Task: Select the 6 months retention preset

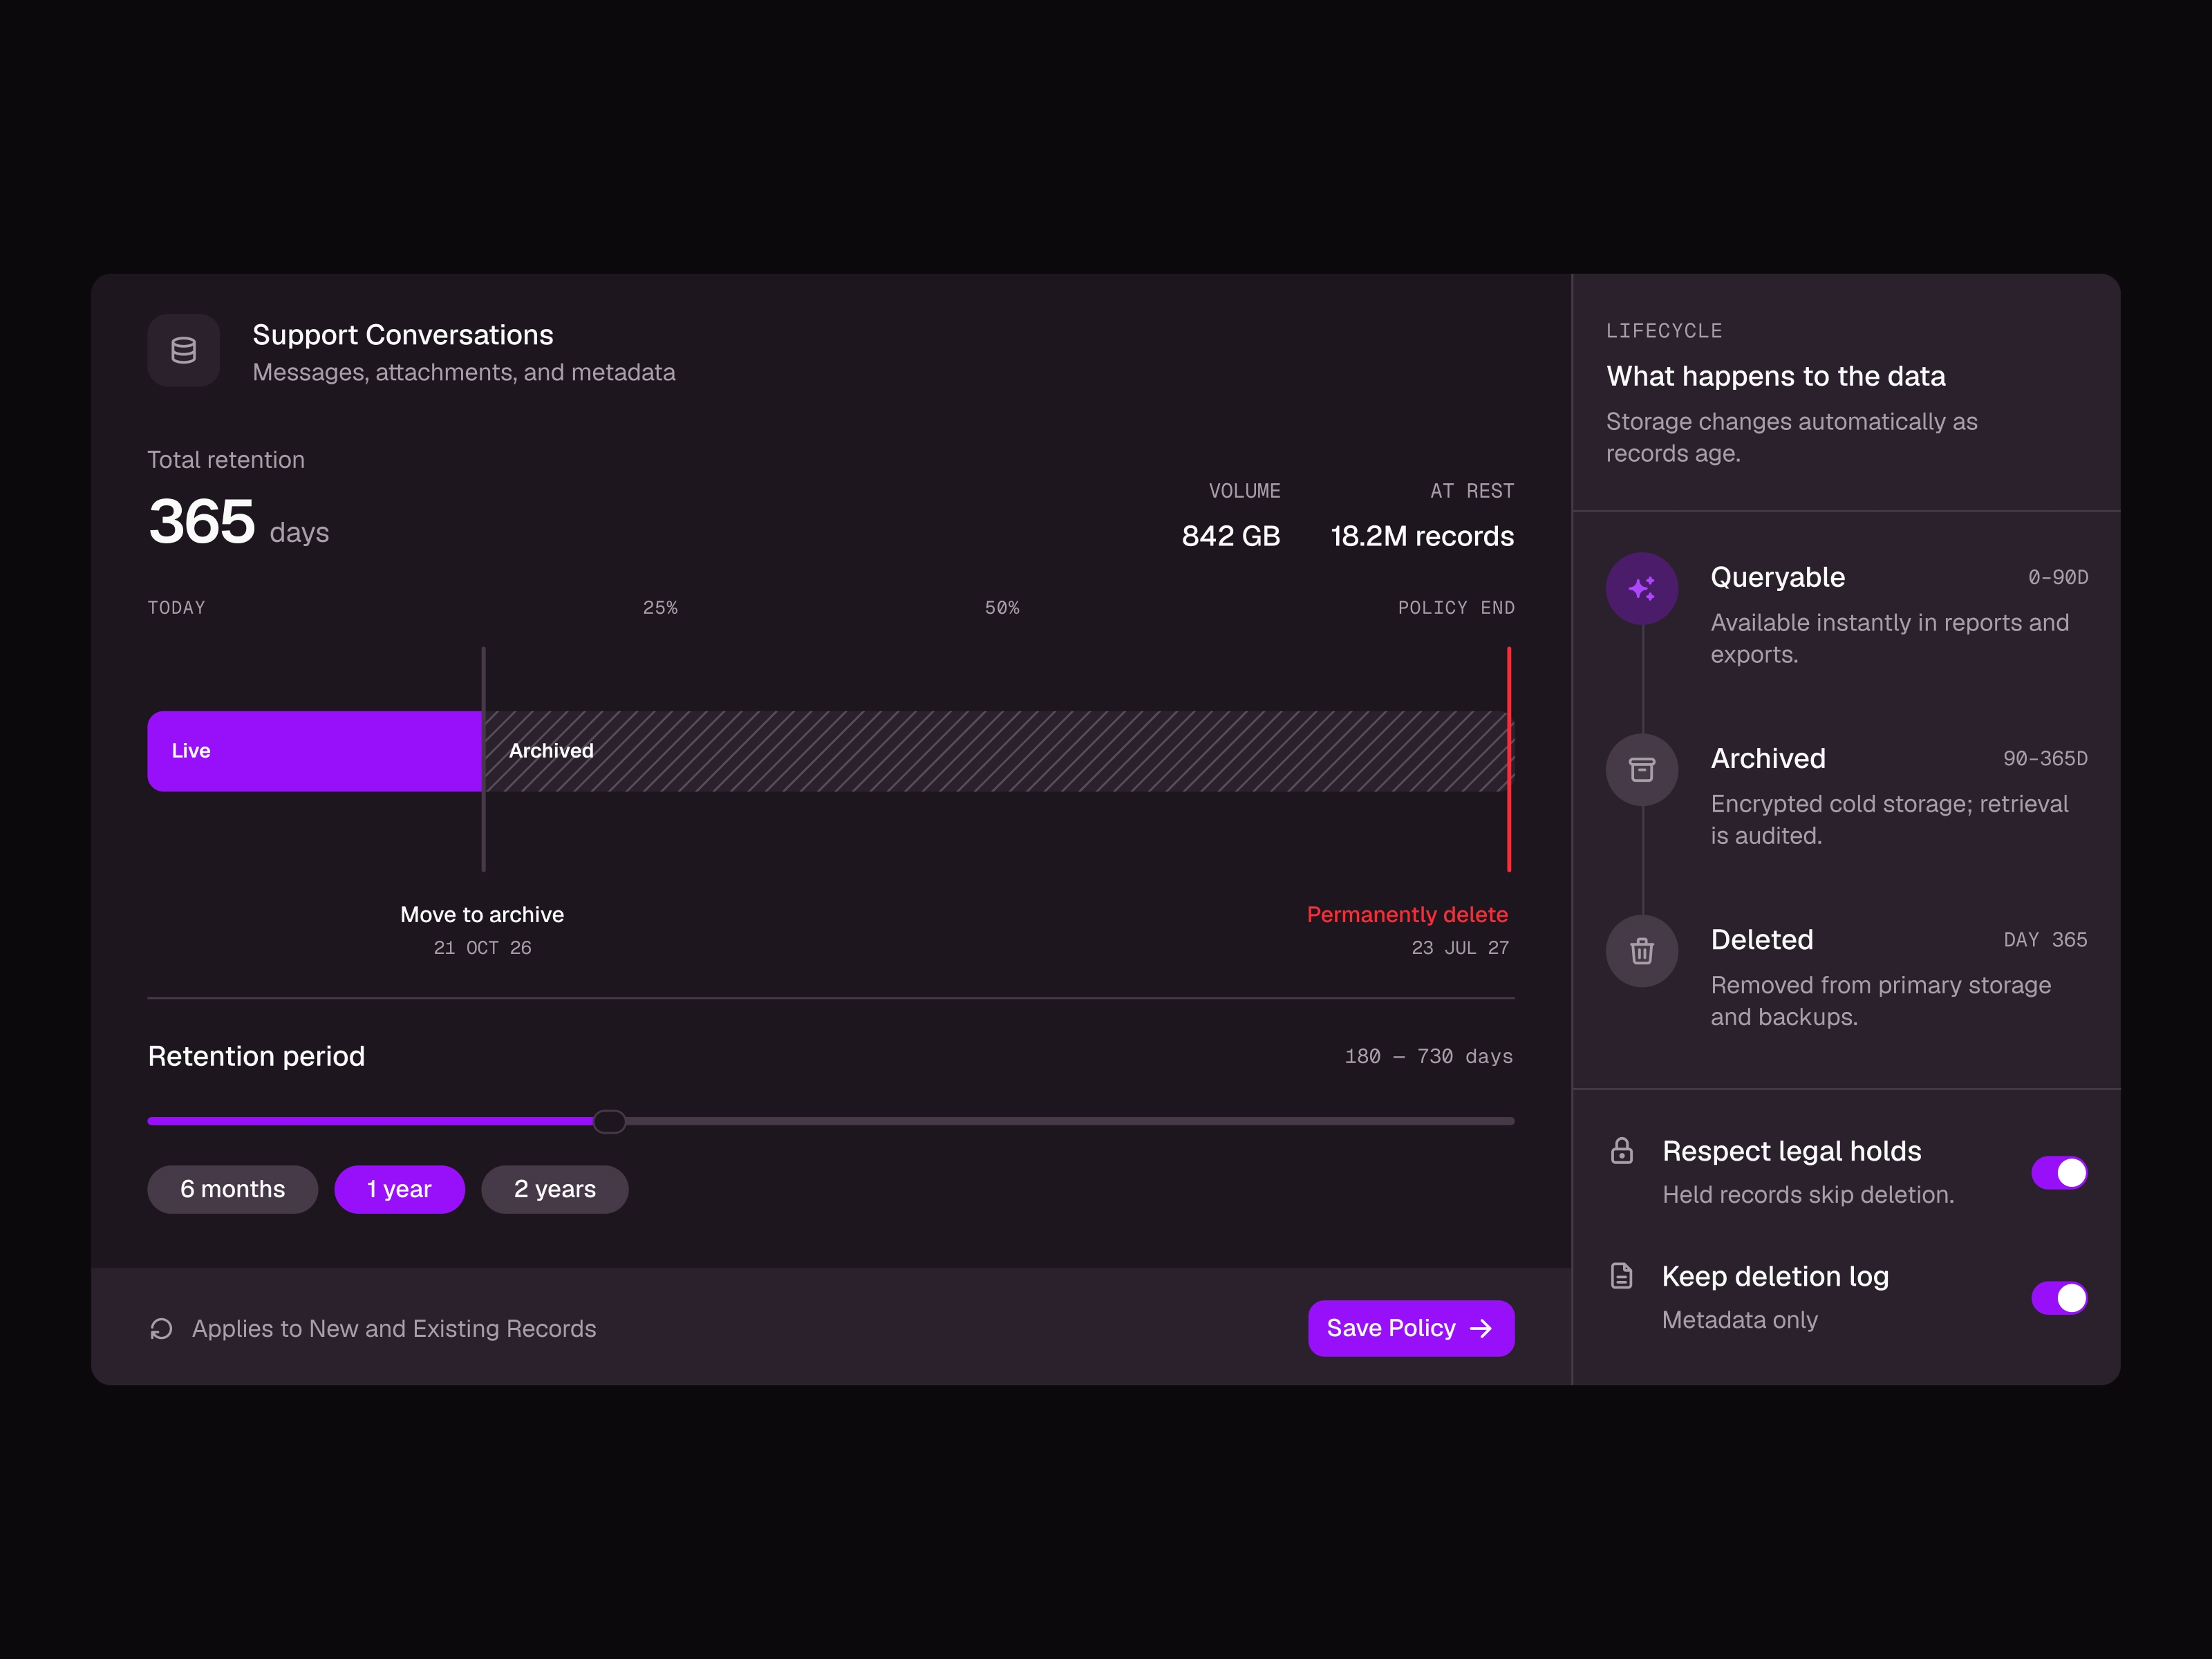Action: 233,1189
